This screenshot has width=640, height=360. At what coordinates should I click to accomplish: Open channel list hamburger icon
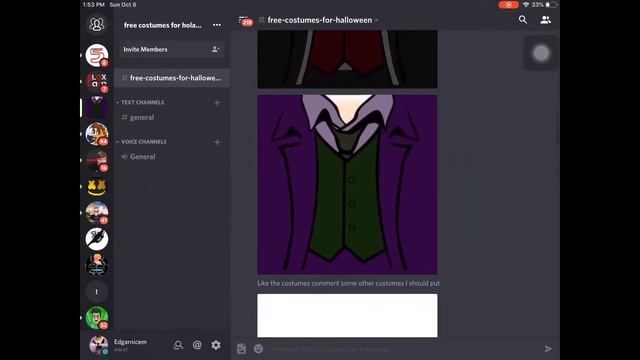[244, 20]
